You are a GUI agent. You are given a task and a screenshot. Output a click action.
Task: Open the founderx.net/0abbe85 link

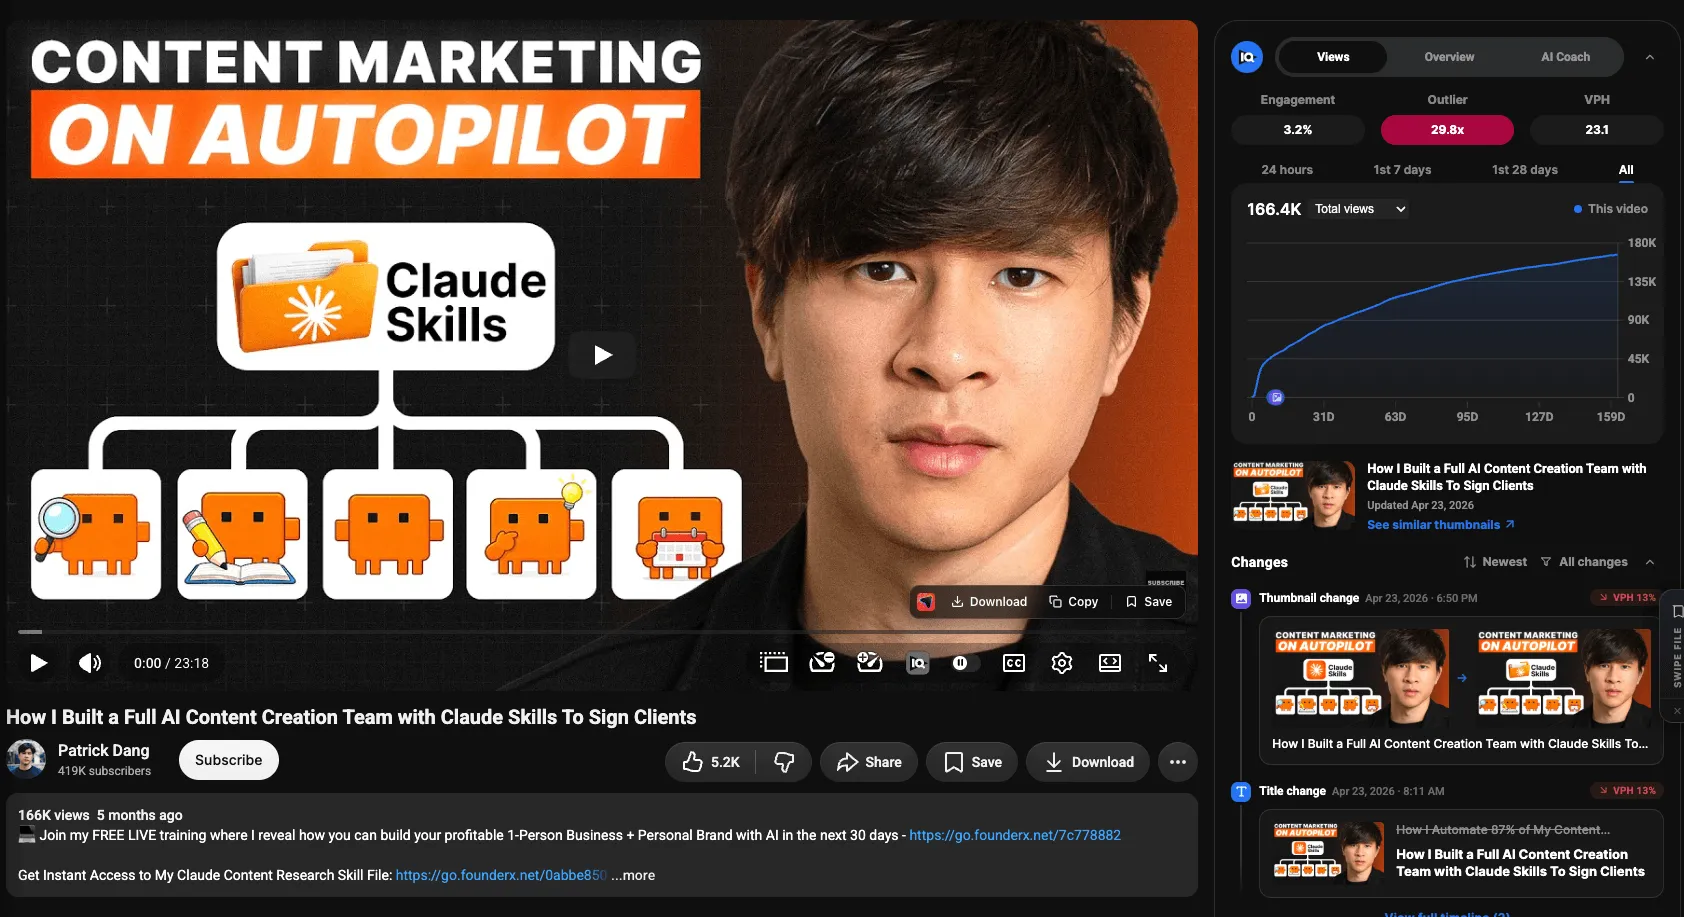[x=501, y=875]
